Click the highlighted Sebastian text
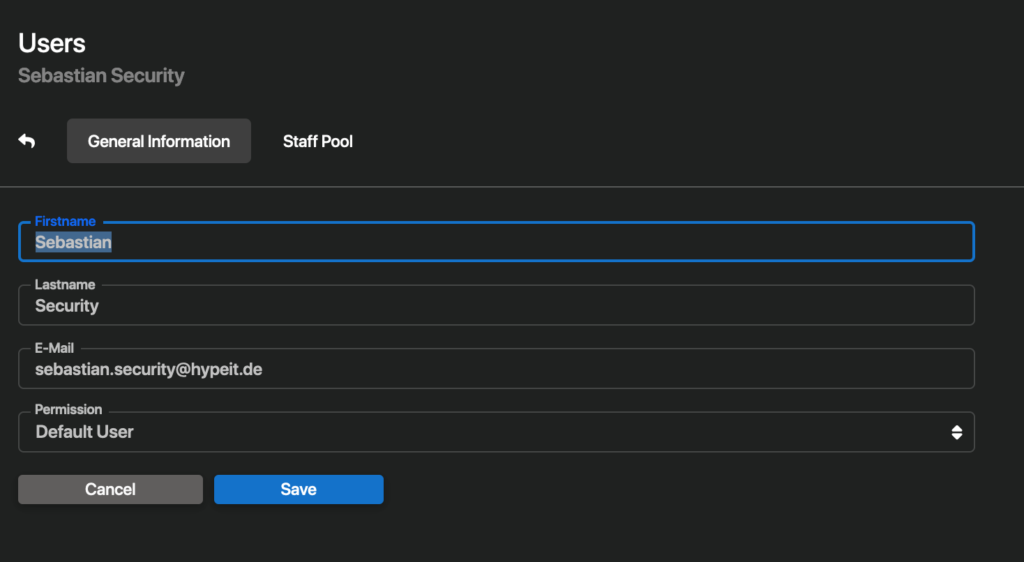This screenshot has height=562, width=1024. tap(73, 242)
